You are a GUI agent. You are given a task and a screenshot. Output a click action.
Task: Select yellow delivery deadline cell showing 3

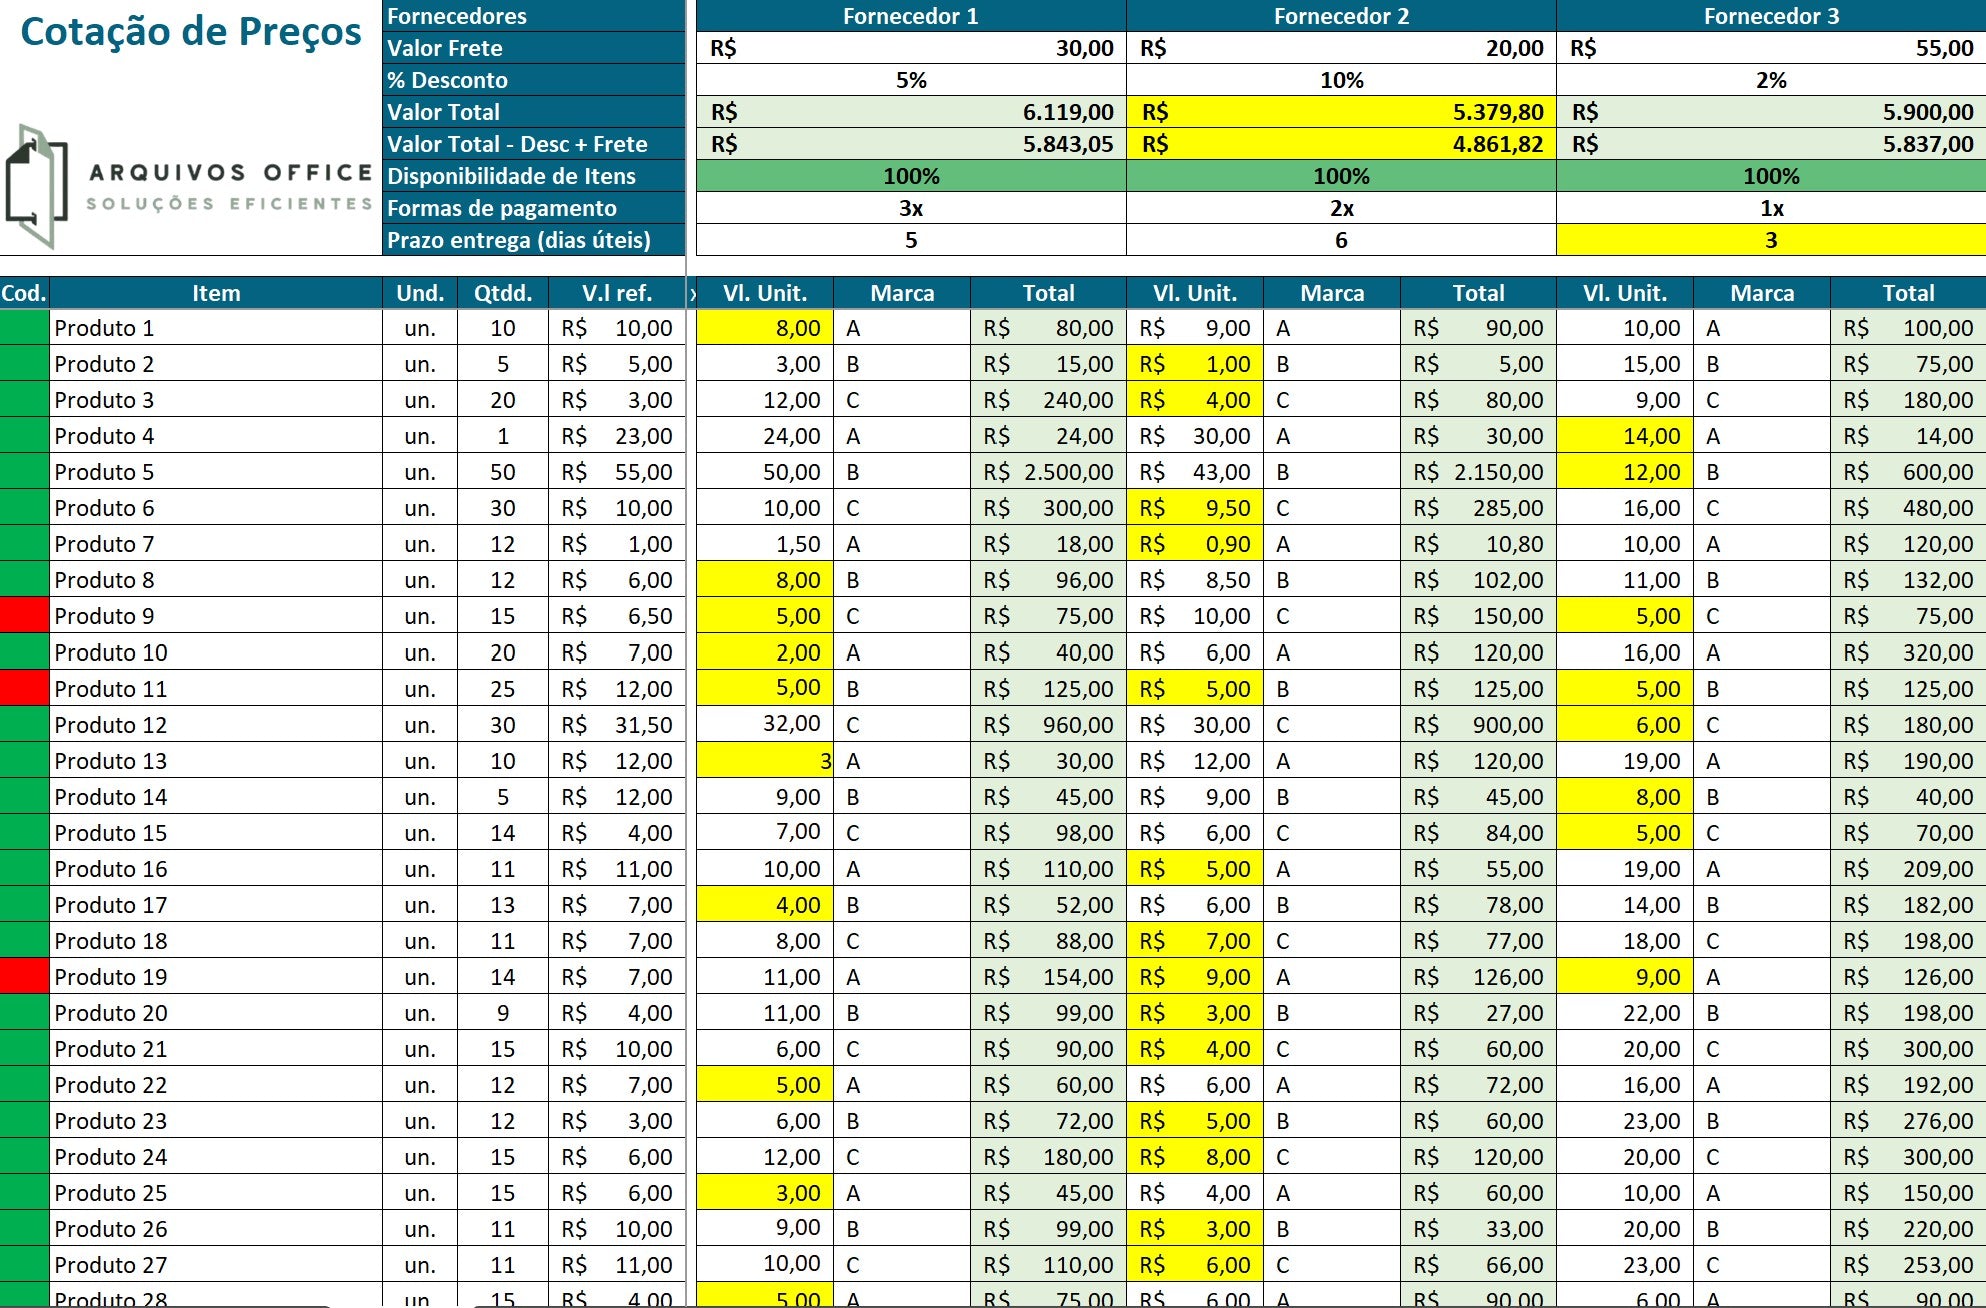point(1770,240)
